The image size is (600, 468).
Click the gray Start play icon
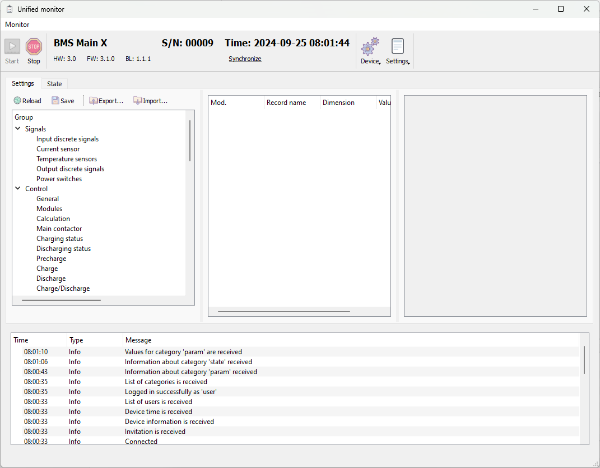(12, 46)
